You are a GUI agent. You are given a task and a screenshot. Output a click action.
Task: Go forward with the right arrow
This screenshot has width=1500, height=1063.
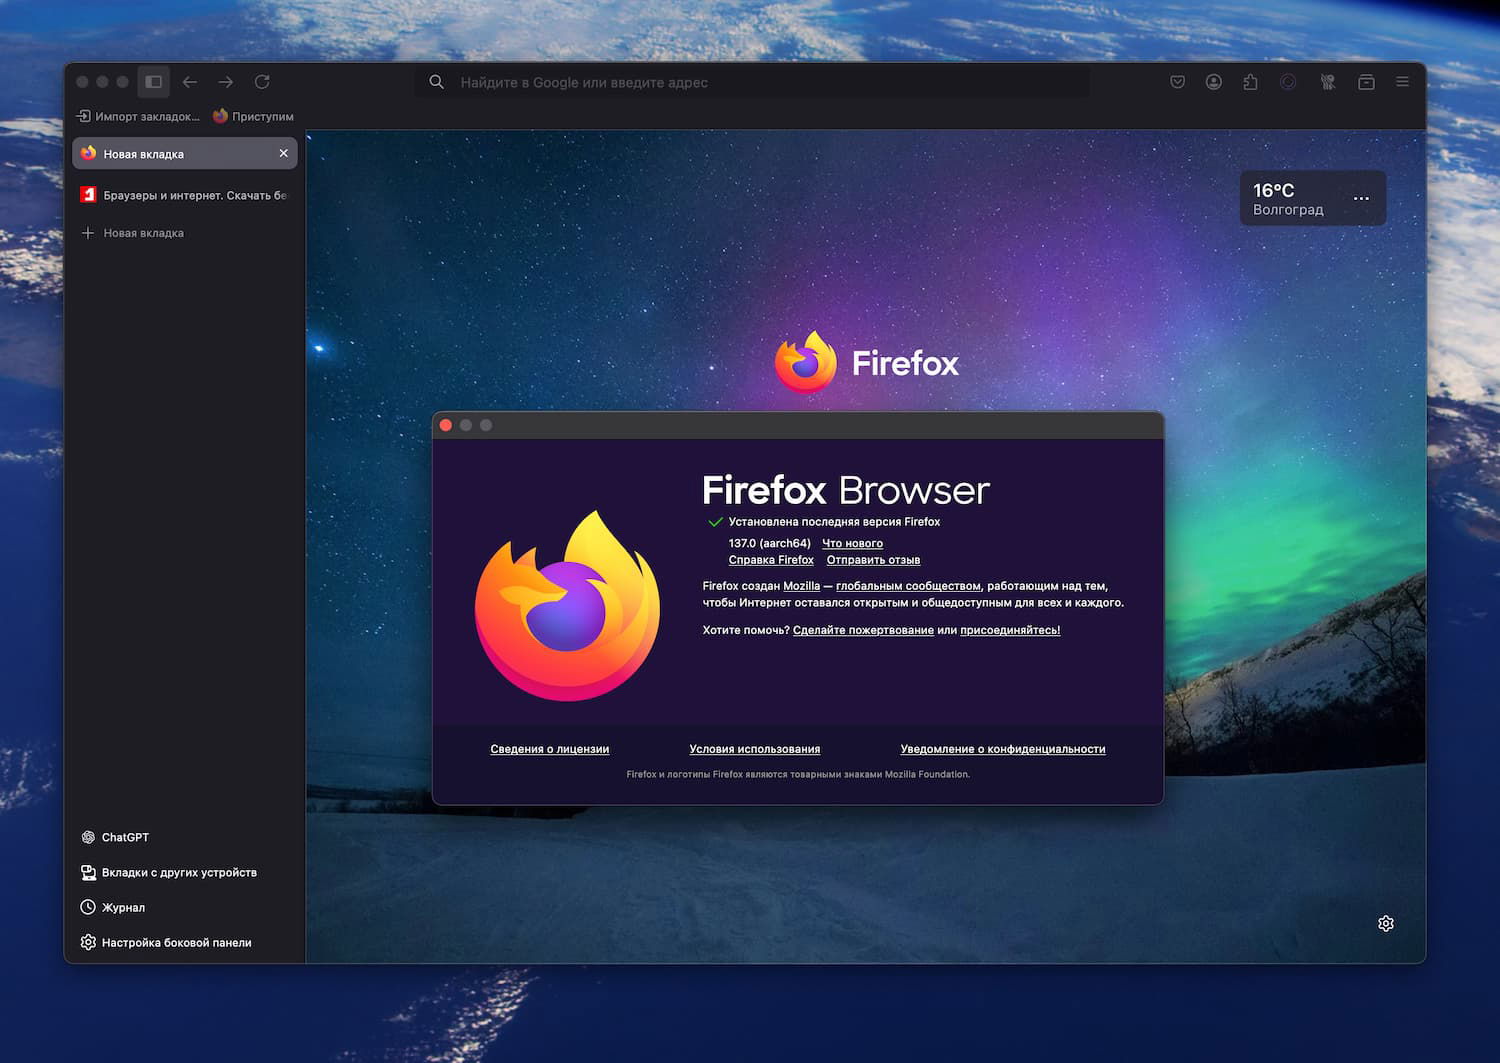[x=226, y=82]
